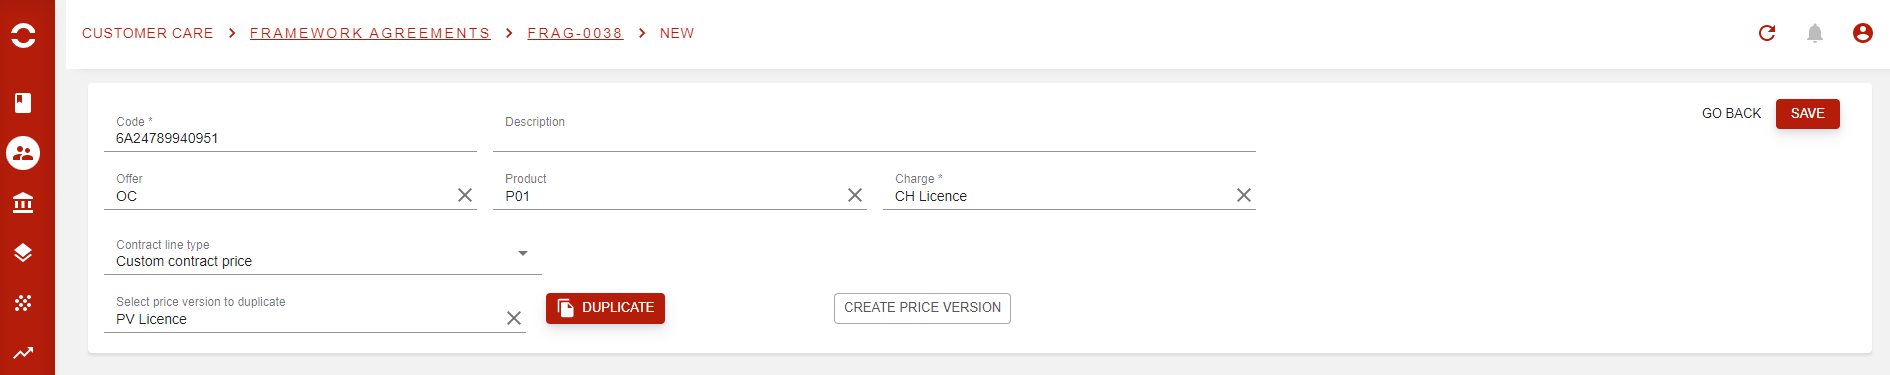Clear the Product field value P01
Screen dimensions: 1890x375
pos(855,195)
